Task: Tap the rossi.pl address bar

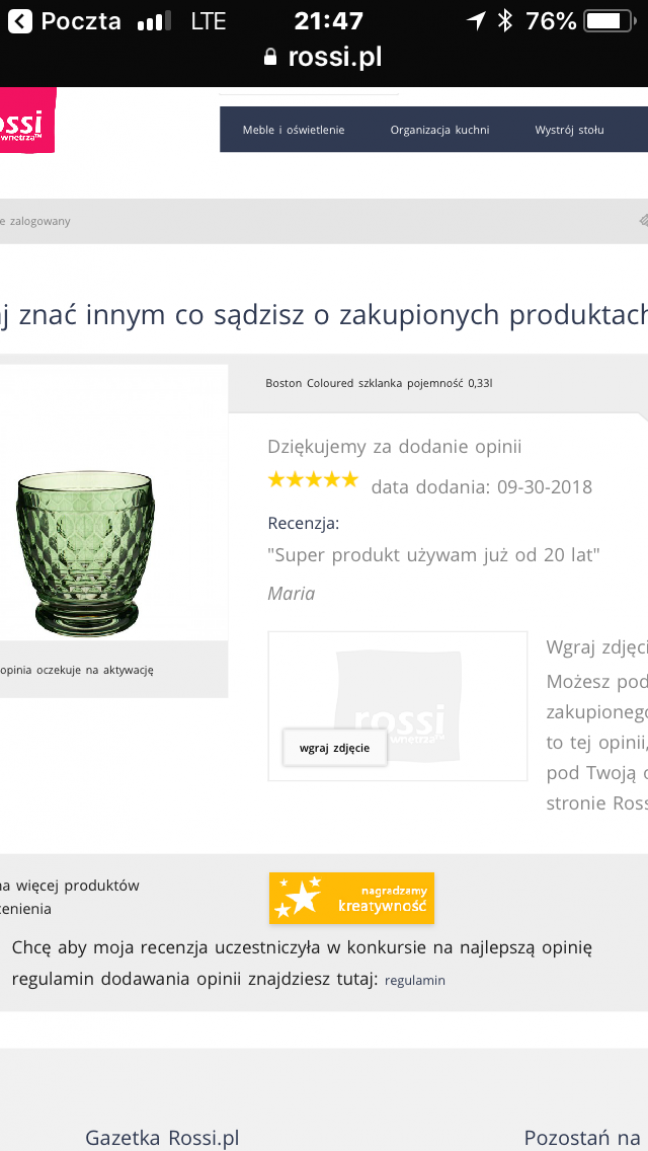Action: (324, 58)
